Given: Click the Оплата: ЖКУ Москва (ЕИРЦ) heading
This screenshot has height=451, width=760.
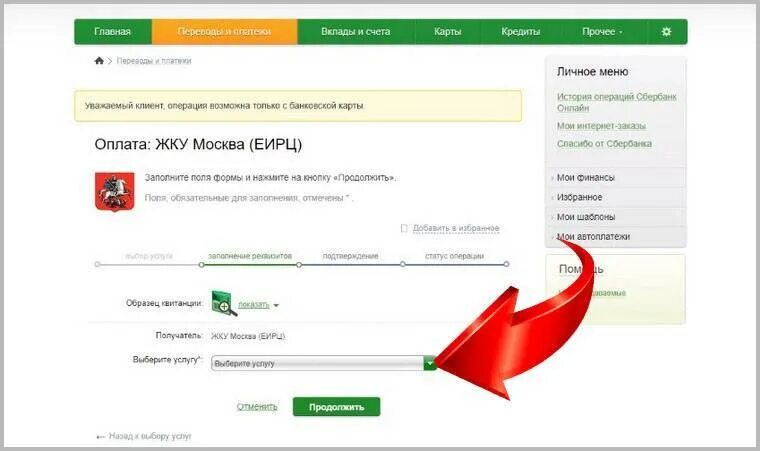Looking at the screenshot, I should point(198,145).
